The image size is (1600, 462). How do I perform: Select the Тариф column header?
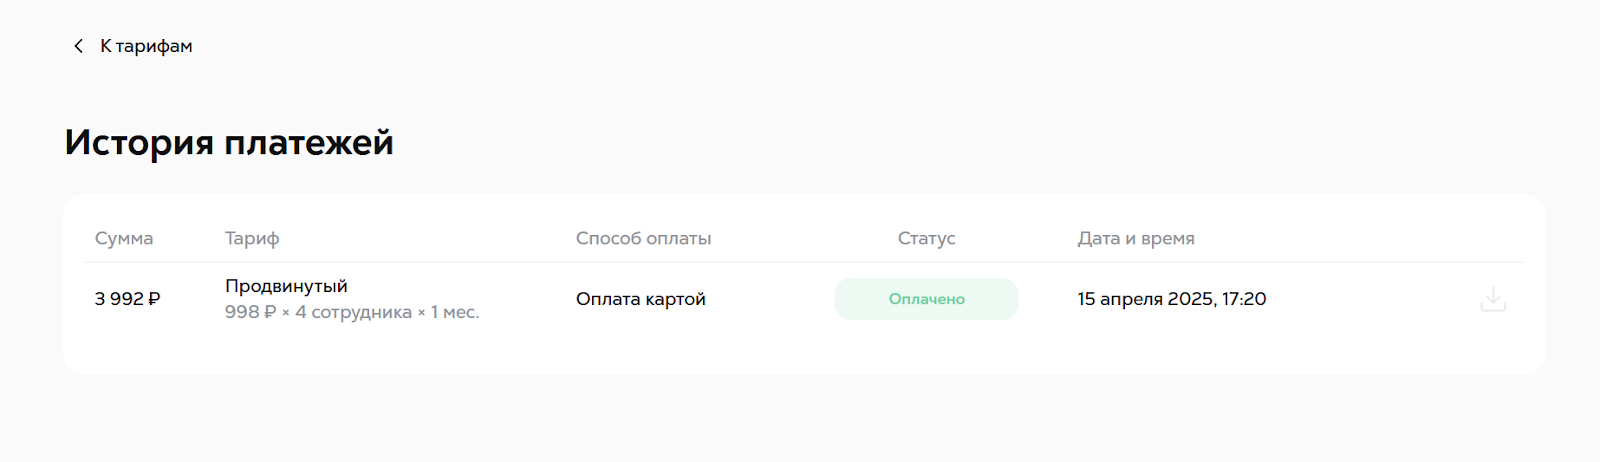pyautogui.click(x=252, y=238)
